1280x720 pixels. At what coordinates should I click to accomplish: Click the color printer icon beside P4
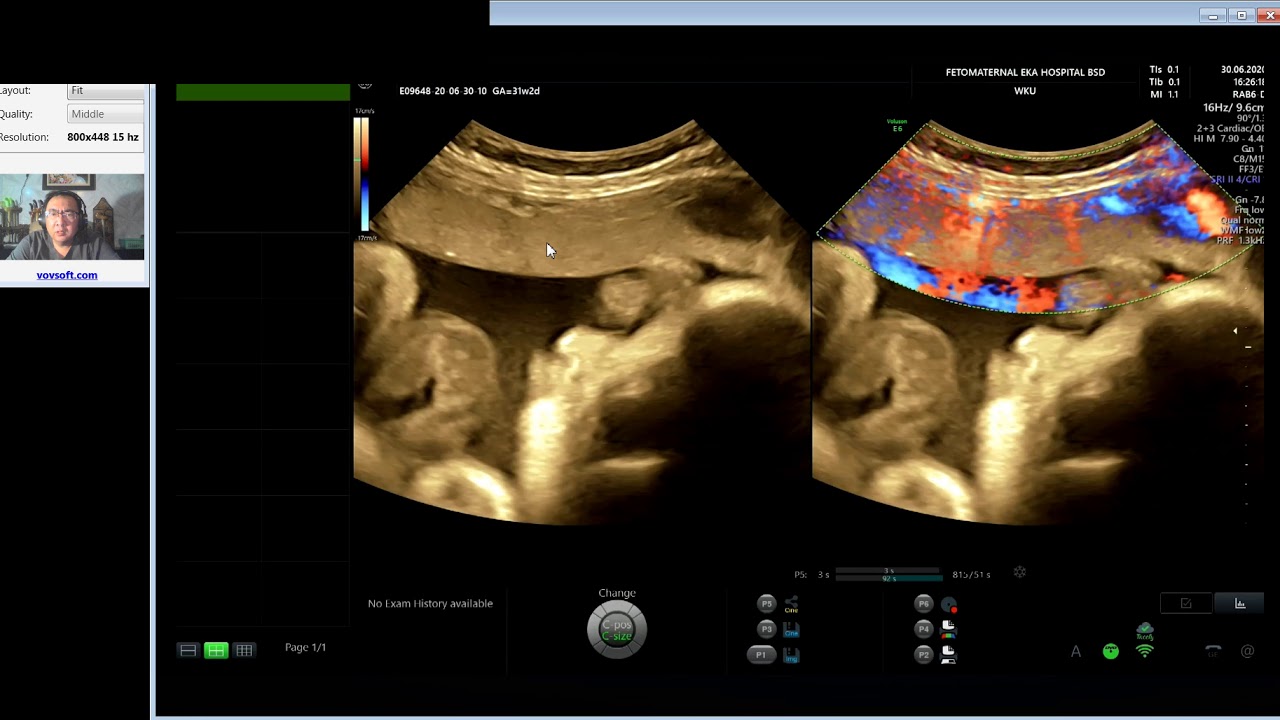coord(949,629)
